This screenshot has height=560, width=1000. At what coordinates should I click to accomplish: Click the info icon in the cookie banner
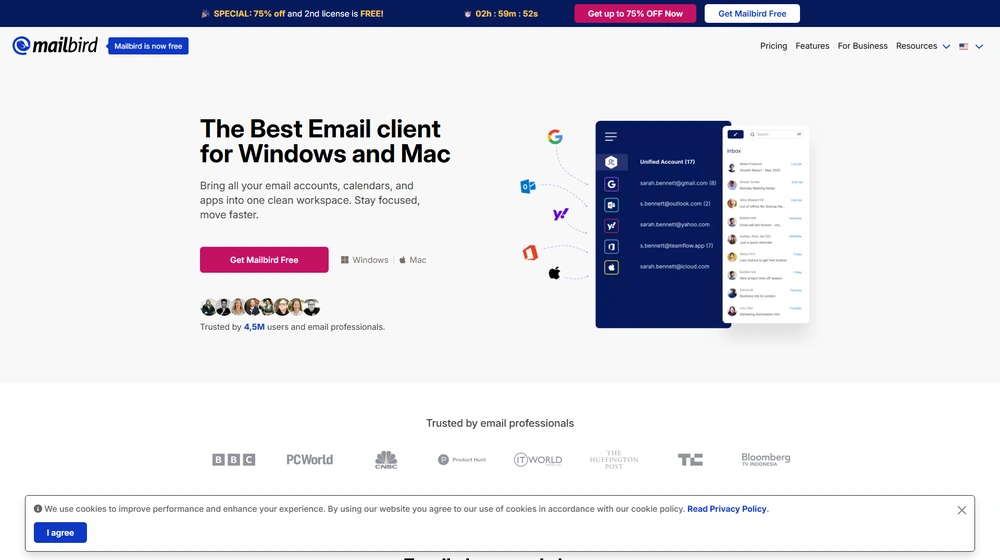coord(38,508)
